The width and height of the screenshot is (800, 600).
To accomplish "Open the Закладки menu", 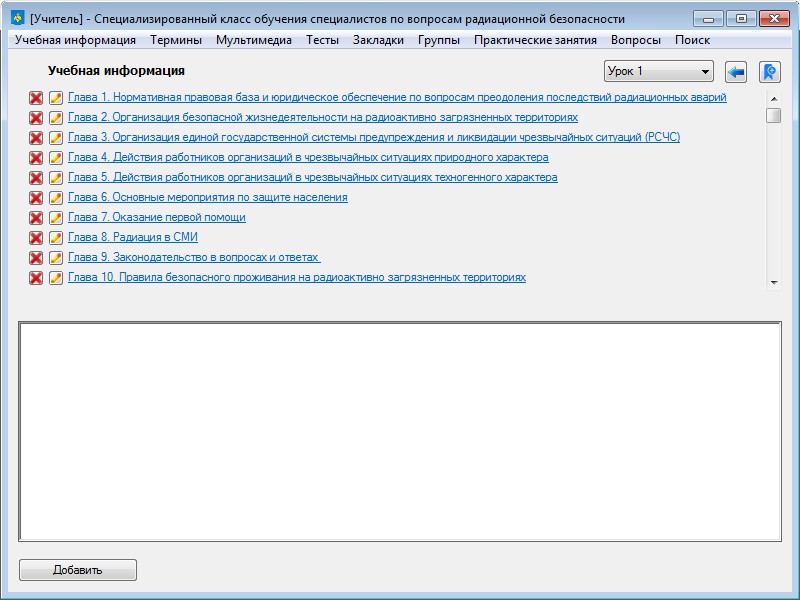I will (x=378, y=40).
